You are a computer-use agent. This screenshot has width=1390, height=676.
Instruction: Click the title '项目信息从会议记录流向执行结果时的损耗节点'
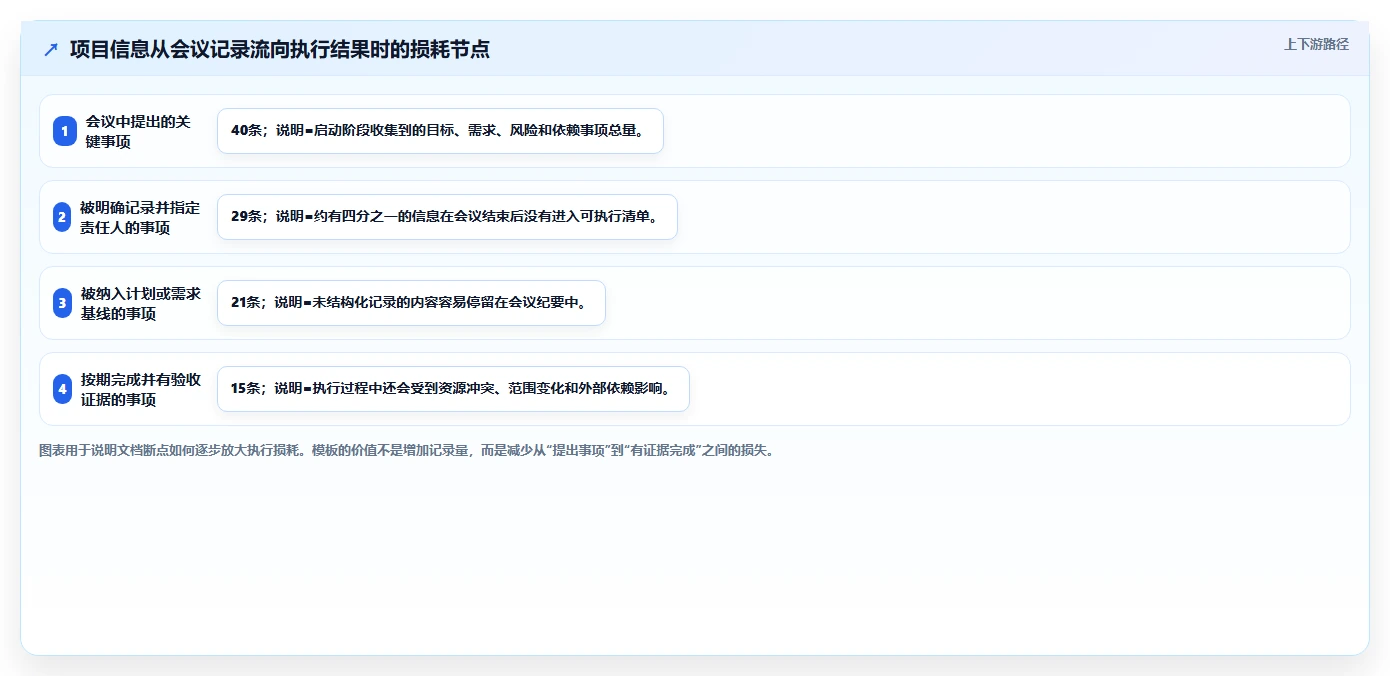280,49
